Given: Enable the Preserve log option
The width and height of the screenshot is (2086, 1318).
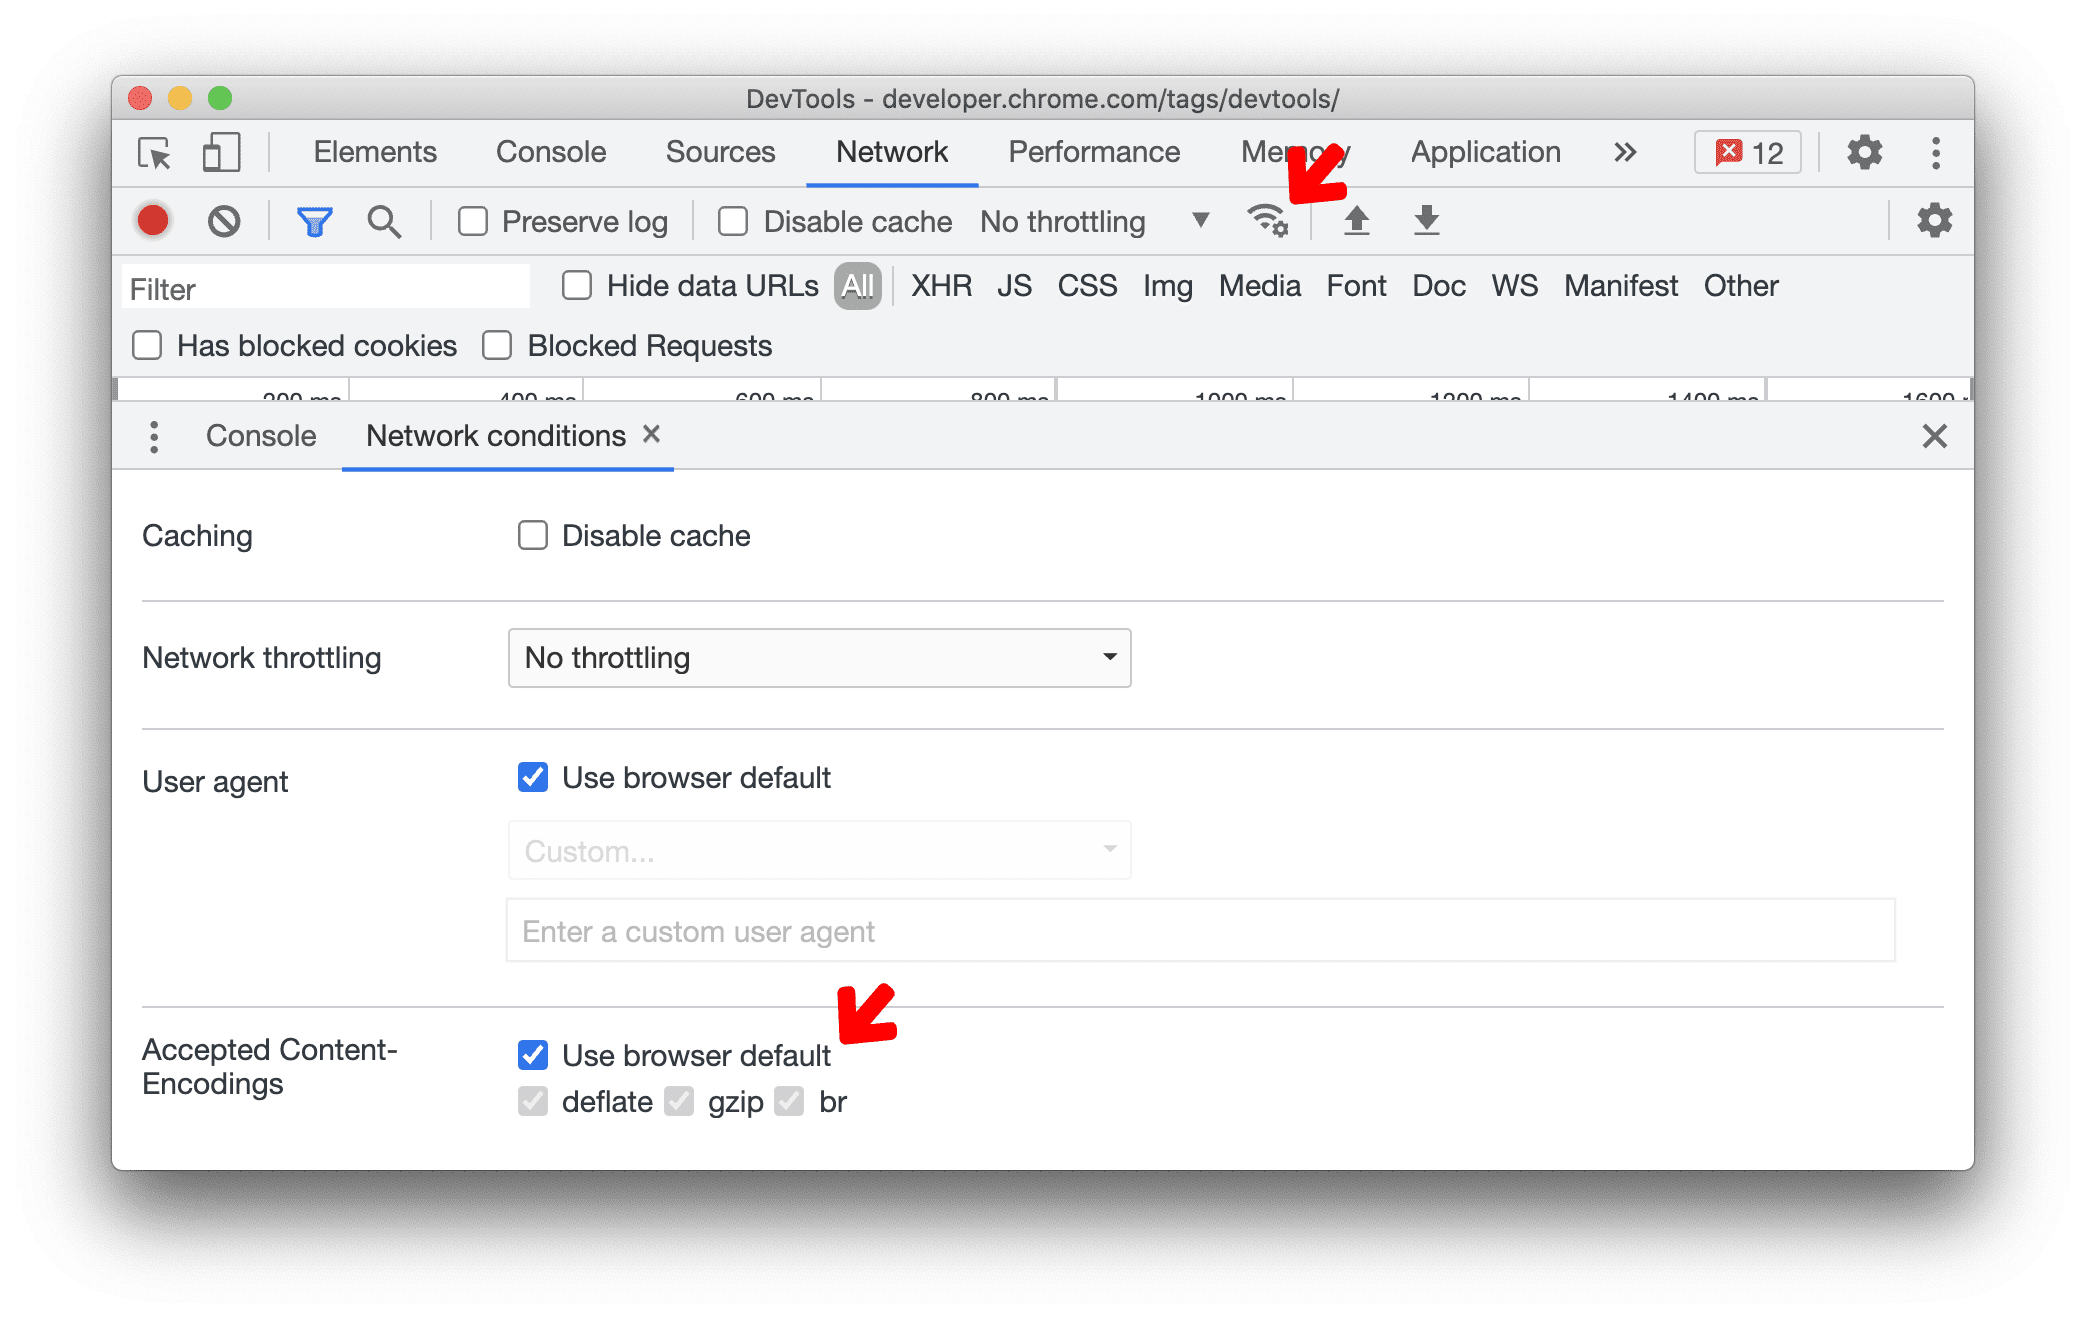Looking at the screenshot, I should point(474,220).
